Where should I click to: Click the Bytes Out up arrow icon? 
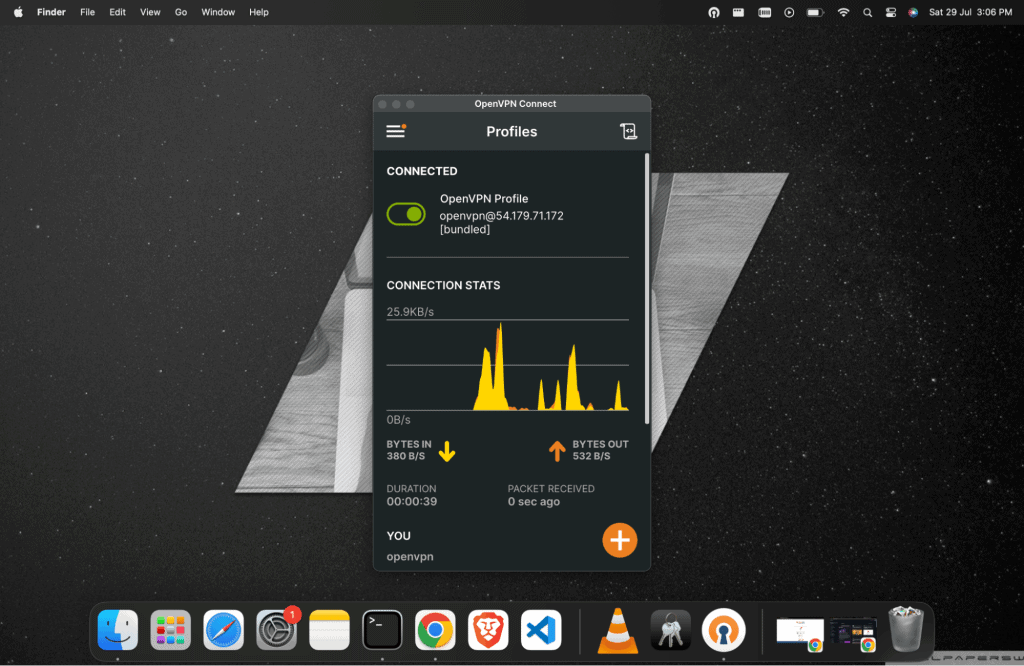(x=556, y=451)
